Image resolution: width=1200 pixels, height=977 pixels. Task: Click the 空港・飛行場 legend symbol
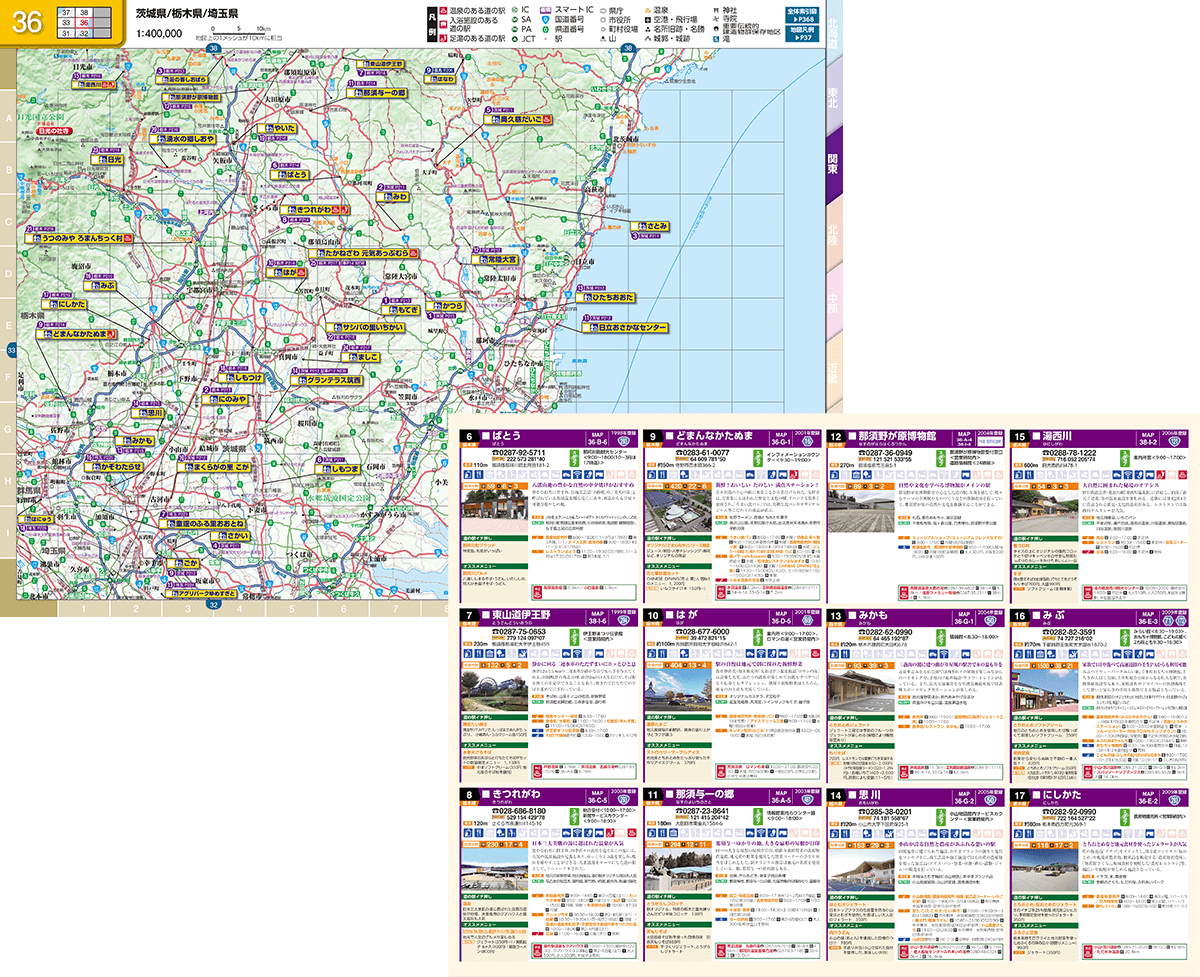pos(650,19)
